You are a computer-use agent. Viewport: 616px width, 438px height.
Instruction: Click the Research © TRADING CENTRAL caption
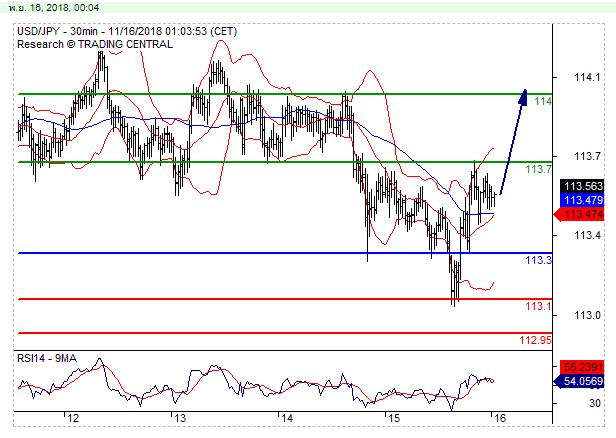(x=95, y=44)
